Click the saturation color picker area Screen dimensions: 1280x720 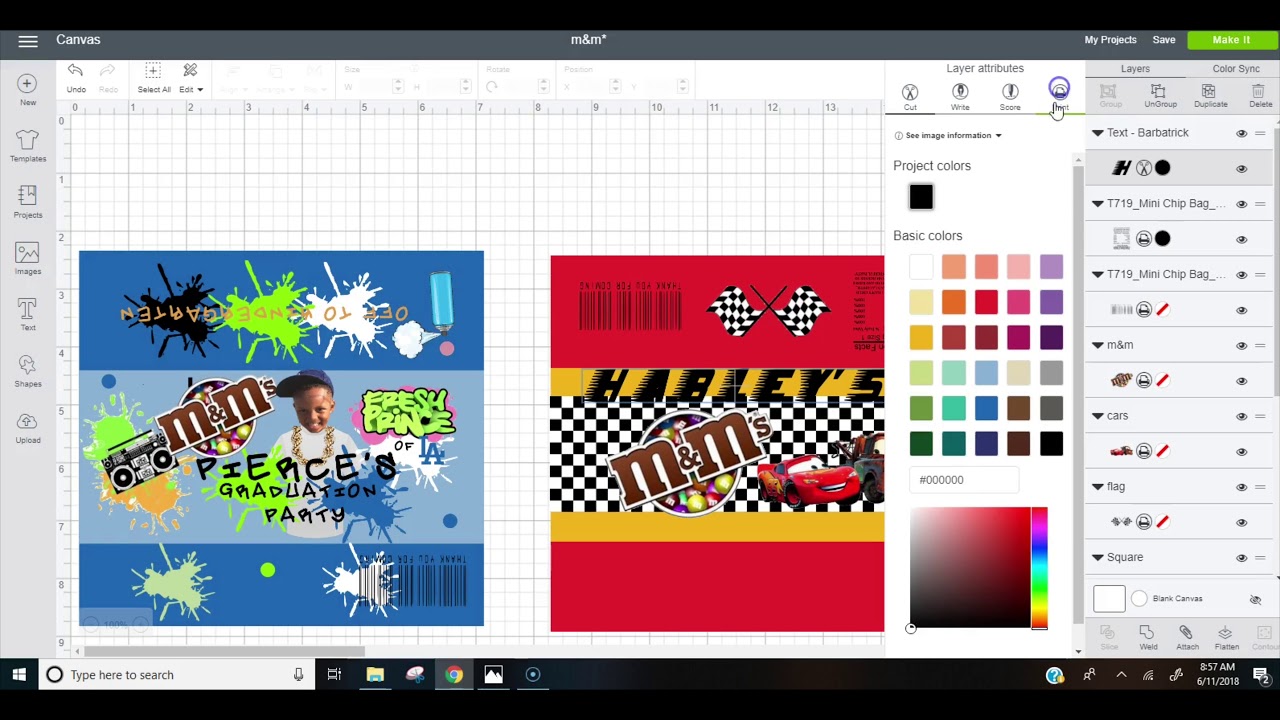pos(970,568)
